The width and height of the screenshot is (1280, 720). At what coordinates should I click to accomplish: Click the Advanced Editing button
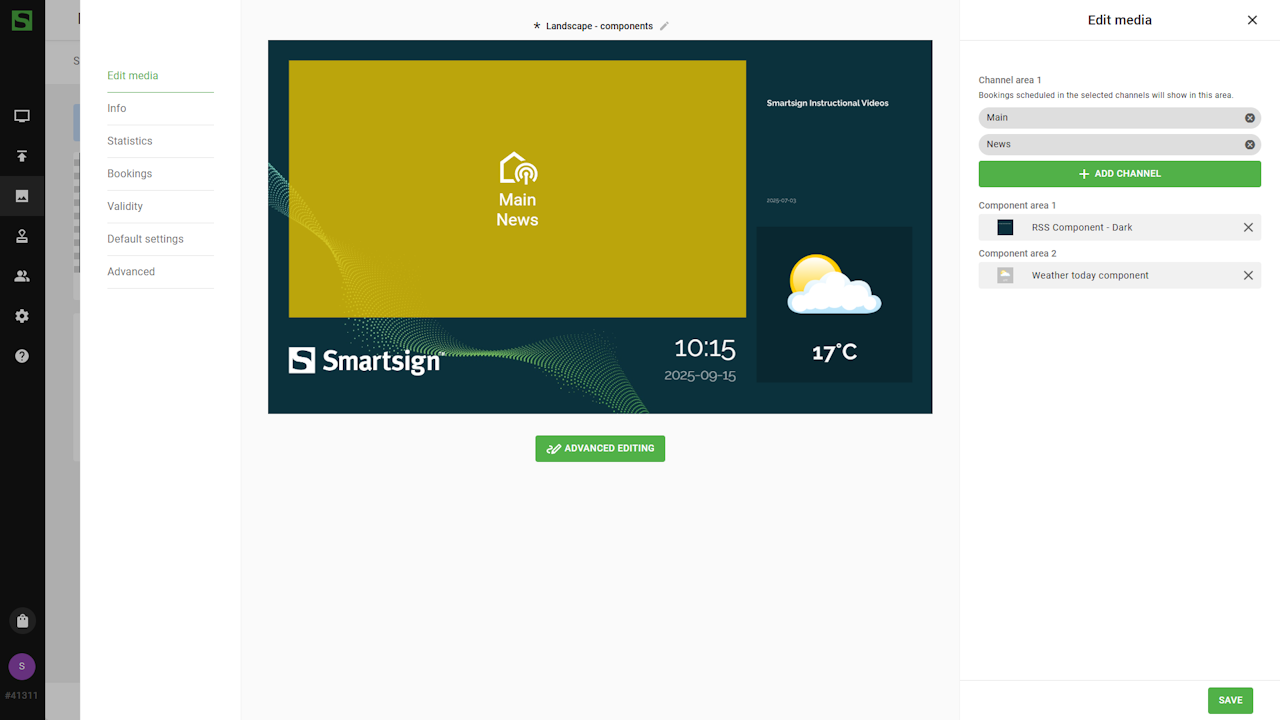tap(600, 449)
